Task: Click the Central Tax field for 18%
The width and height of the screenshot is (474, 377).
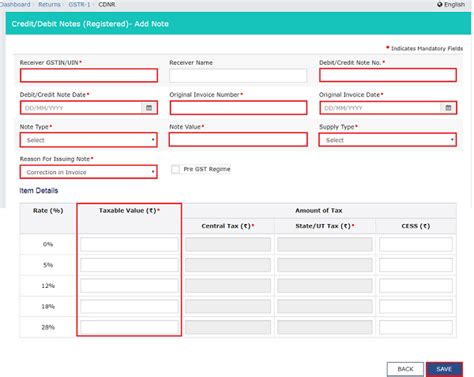Action: click(228, 306)
